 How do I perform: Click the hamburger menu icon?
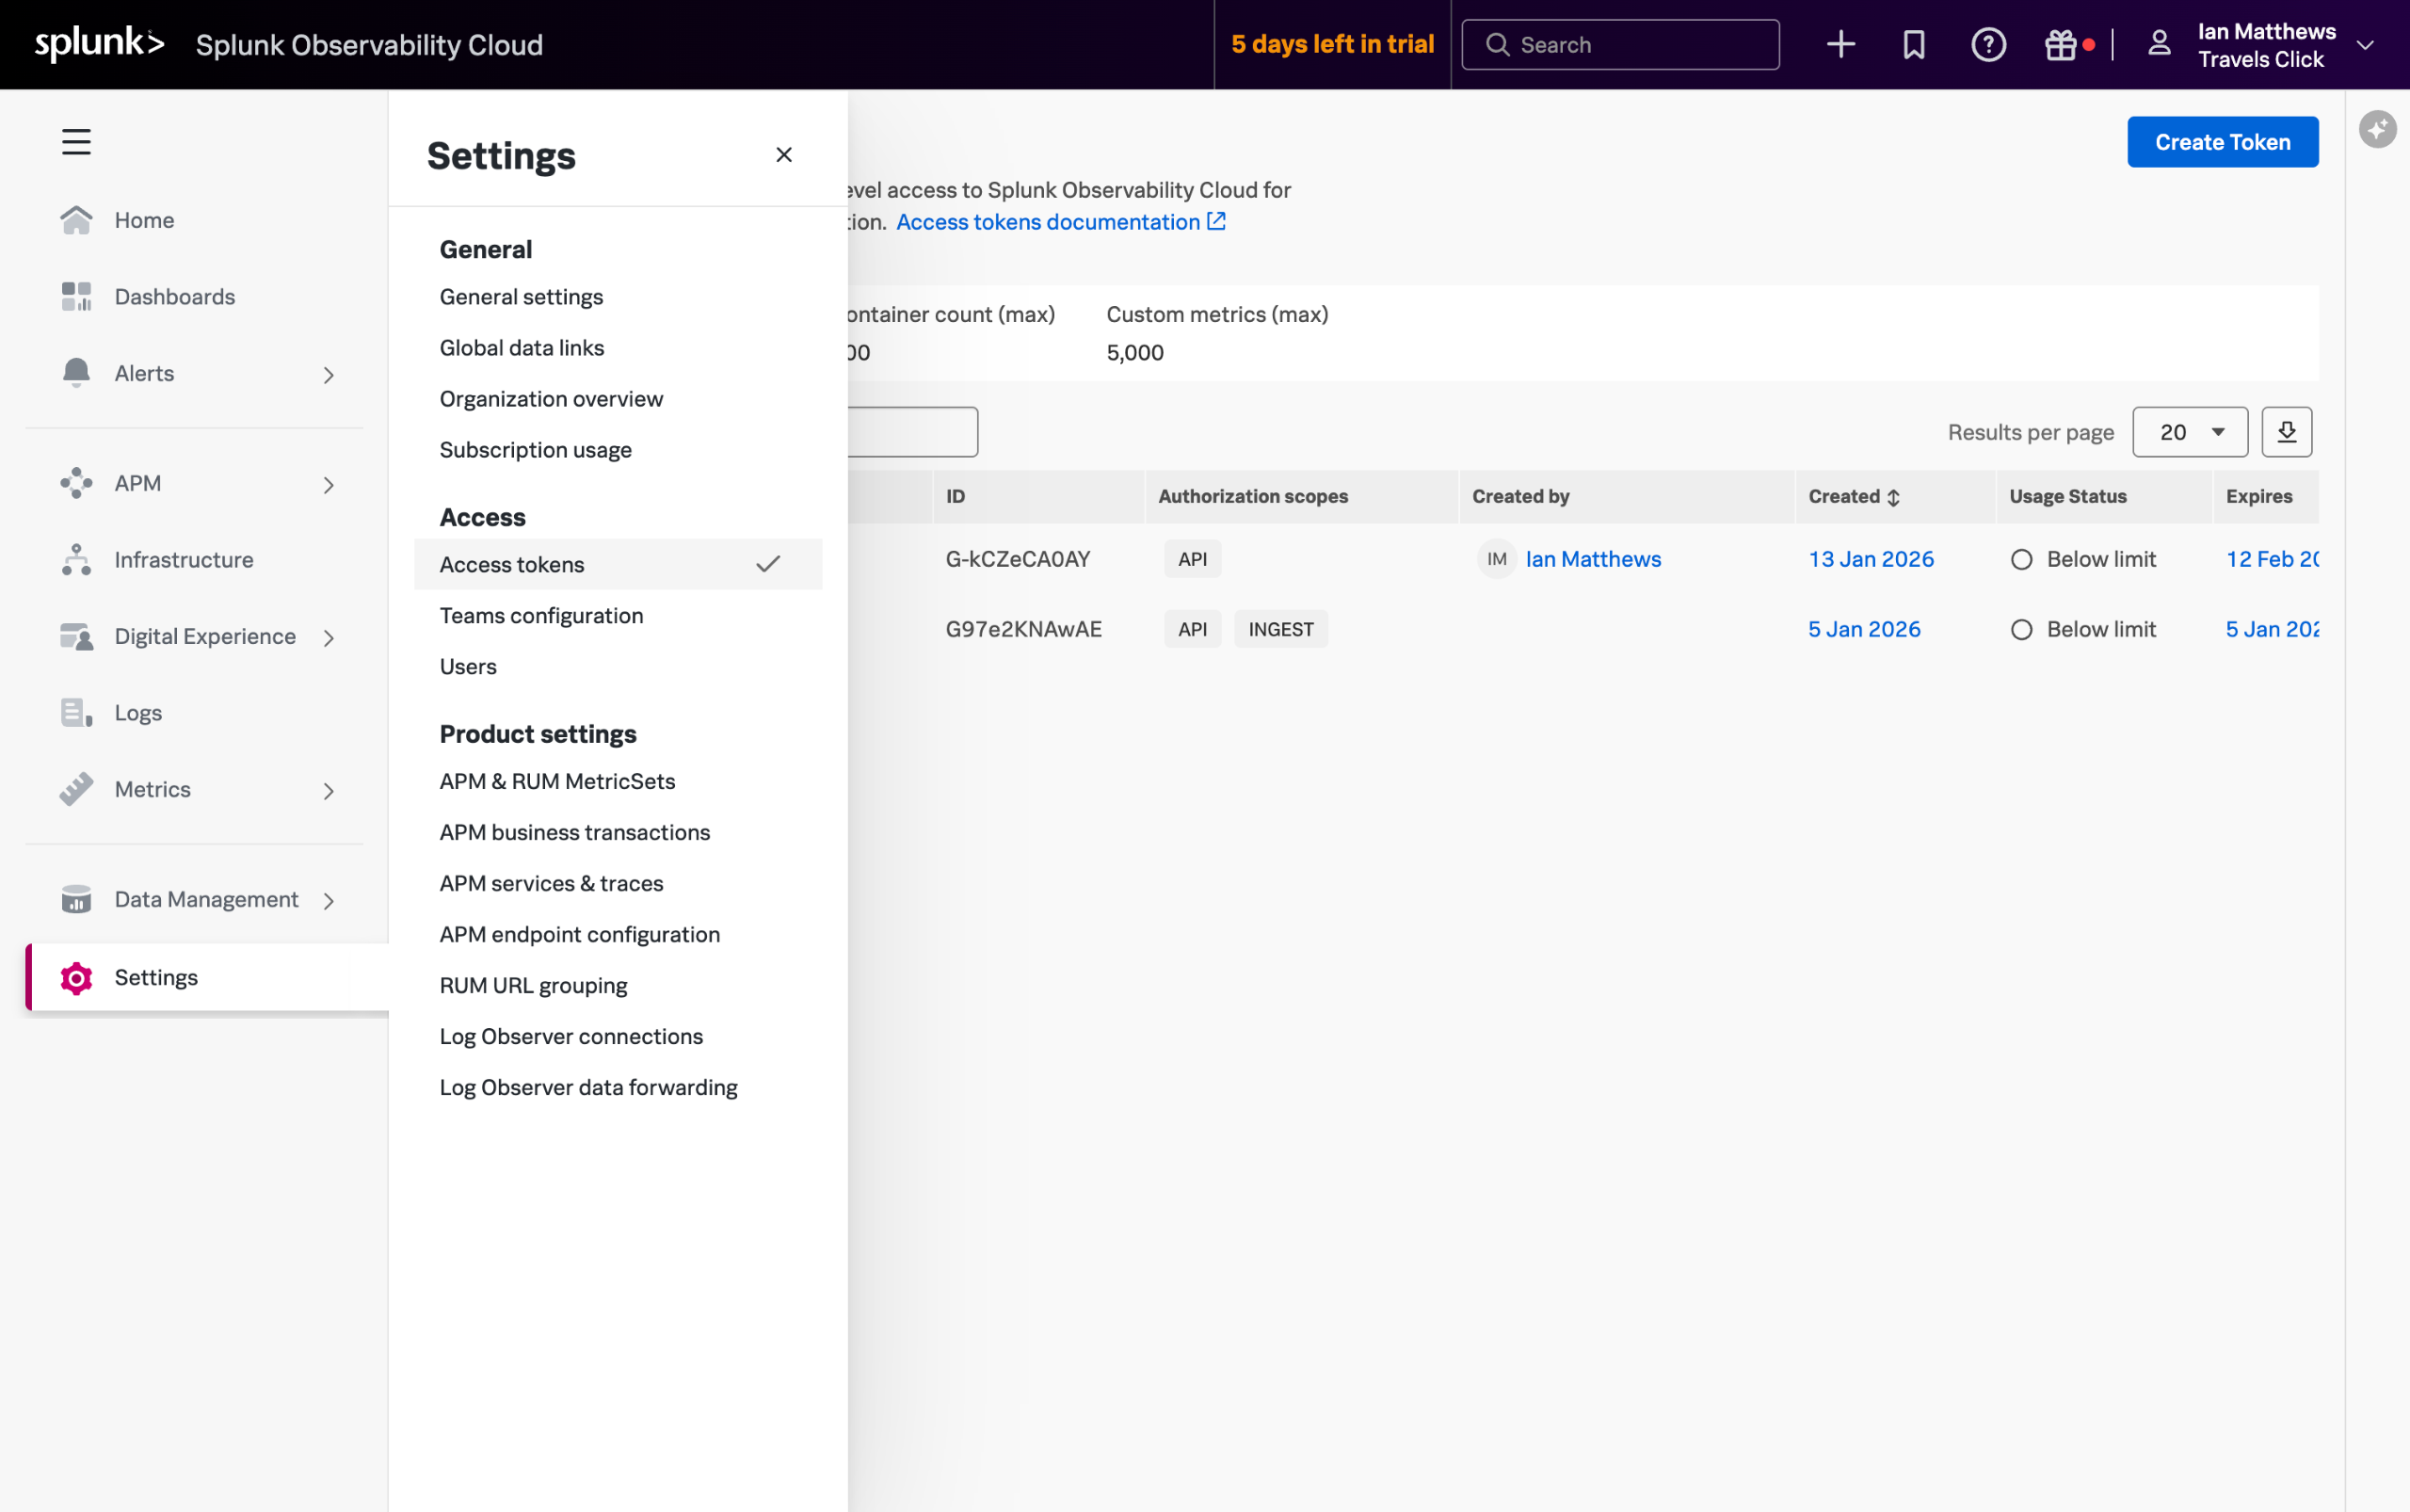click(76, 141)
